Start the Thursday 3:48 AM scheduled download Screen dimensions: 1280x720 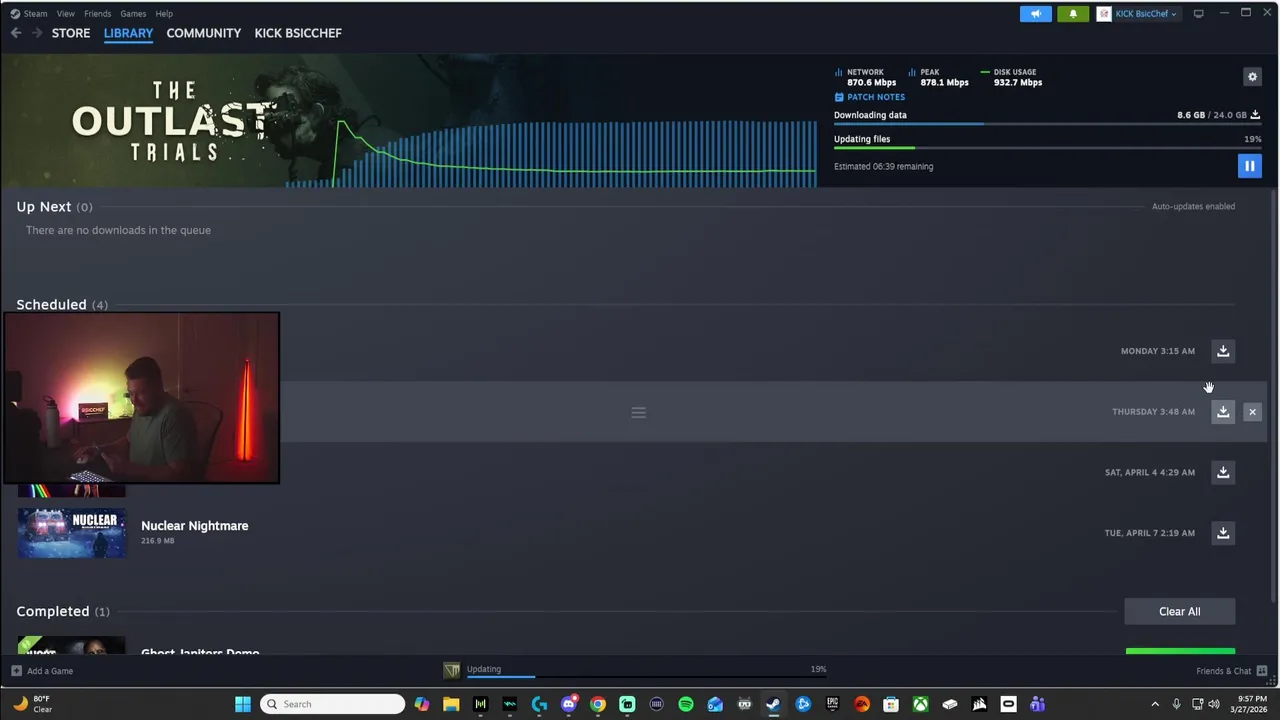pos(1223,412)
